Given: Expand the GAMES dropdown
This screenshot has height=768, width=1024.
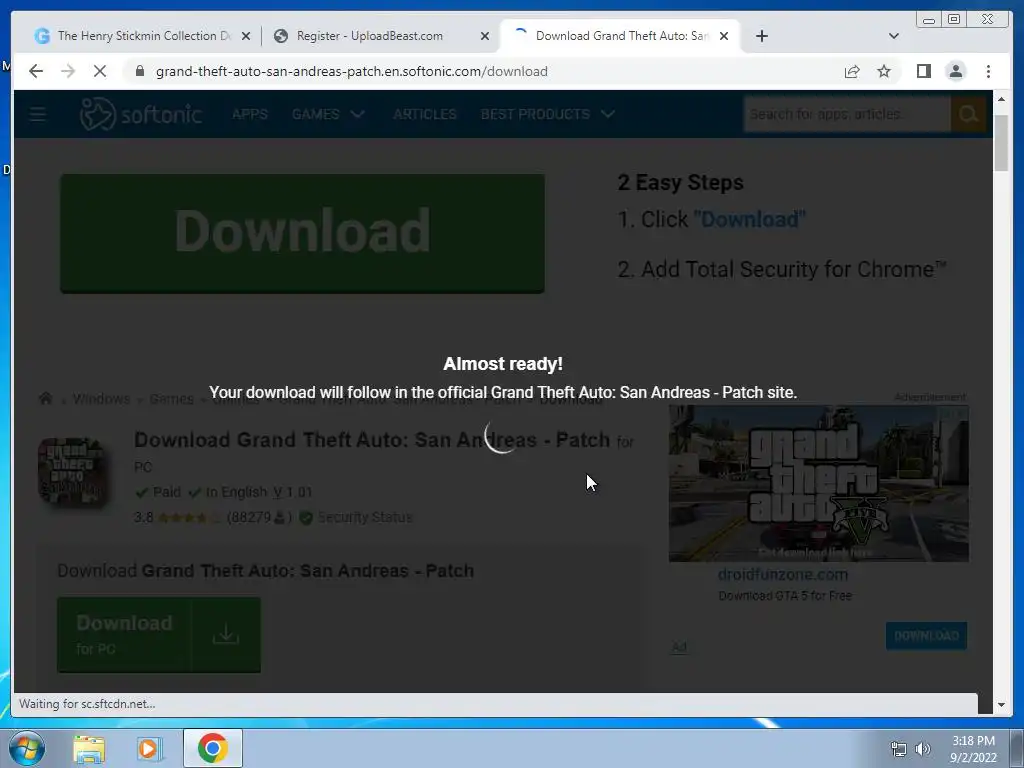Looking at the screenshot, I should pyautogui.click(x=328, y=114).
